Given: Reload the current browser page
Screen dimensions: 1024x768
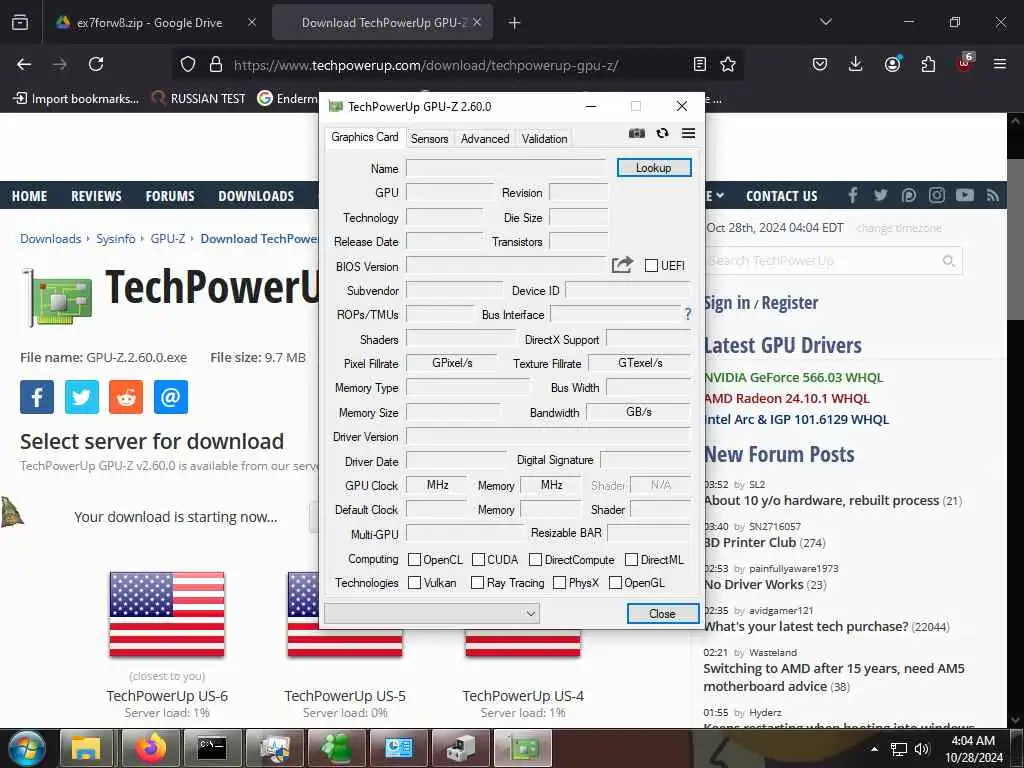Looking at the screenshot, I should [x=96, y=64].
